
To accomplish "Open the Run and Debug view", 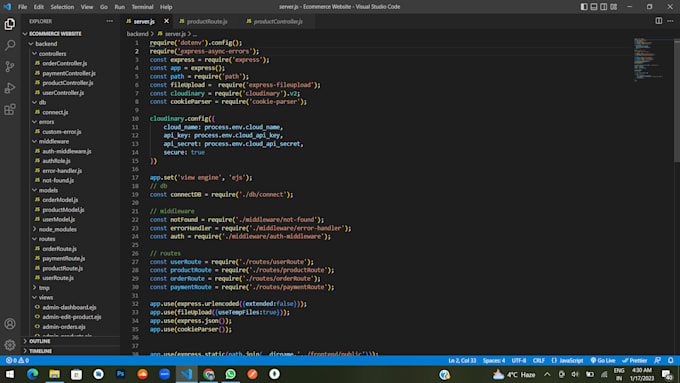I will tap(10, 88).
